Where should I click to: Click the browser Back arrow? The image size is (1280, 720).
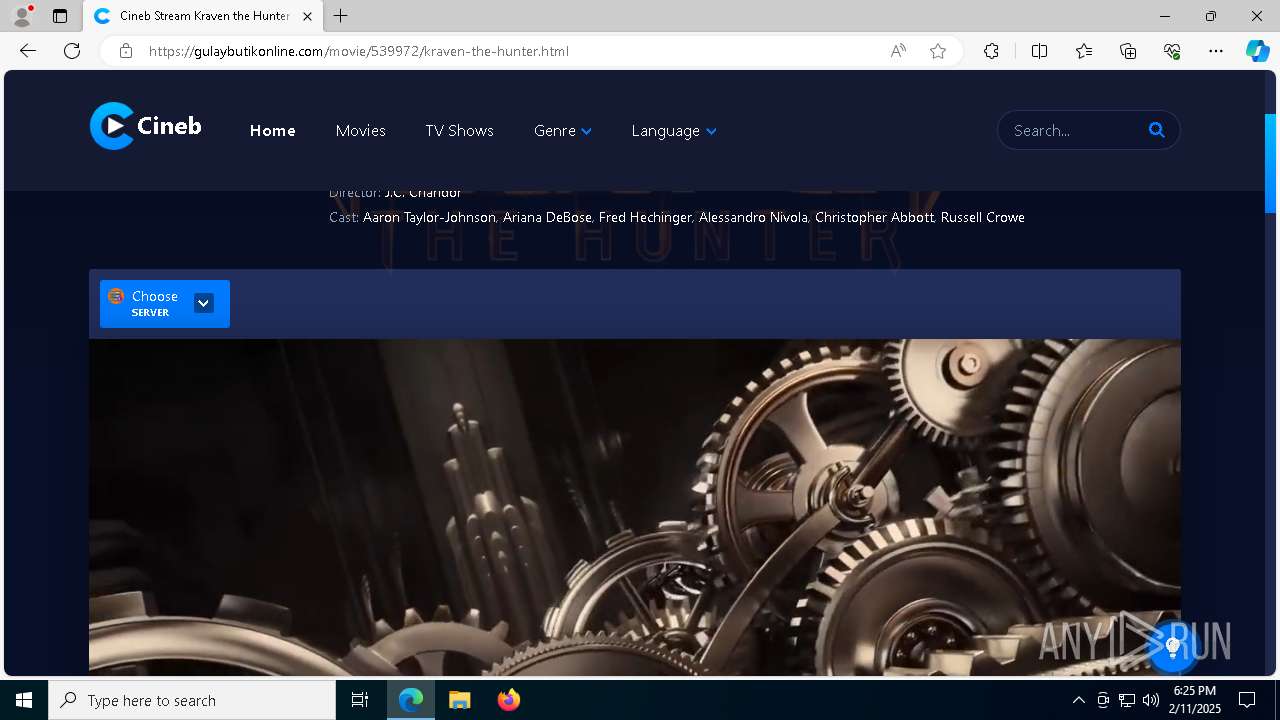(x=28, y=51)
